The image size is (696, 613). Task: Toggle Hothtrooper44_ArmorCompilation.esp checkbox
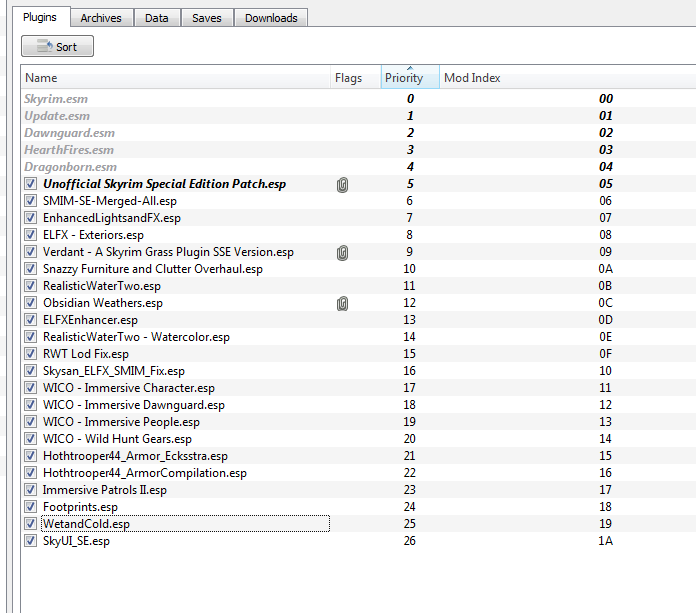tap(30, 473)
